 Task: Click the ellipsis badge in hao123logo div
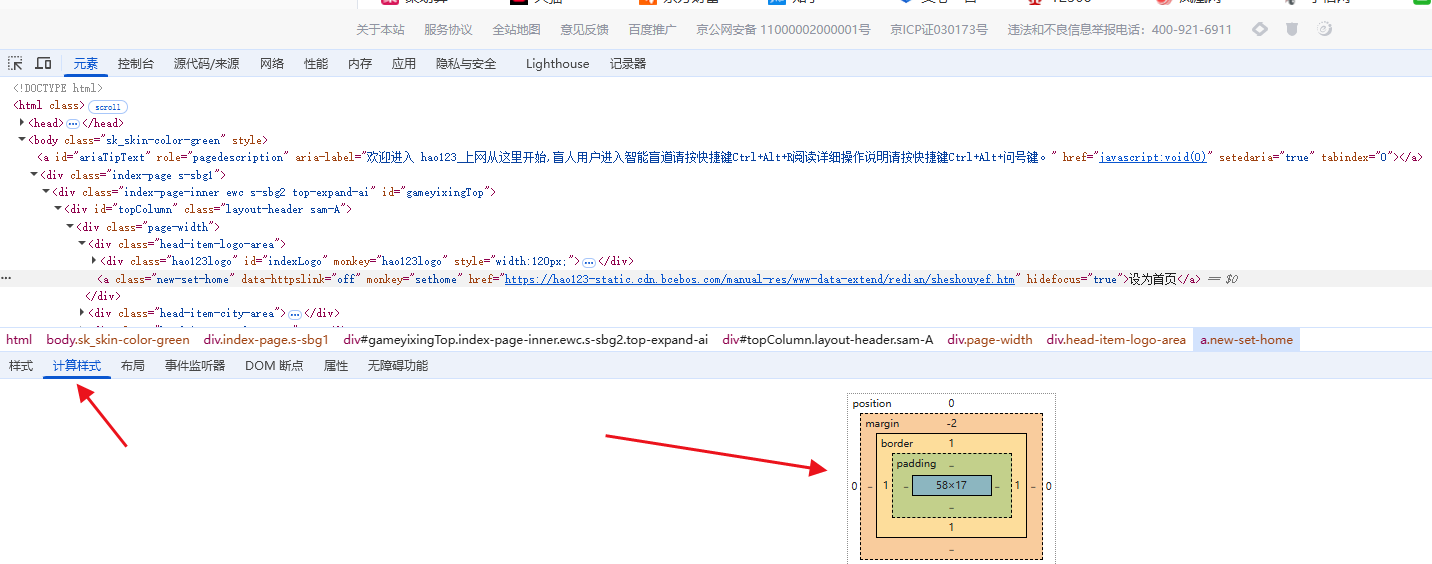tap(589, 261)
